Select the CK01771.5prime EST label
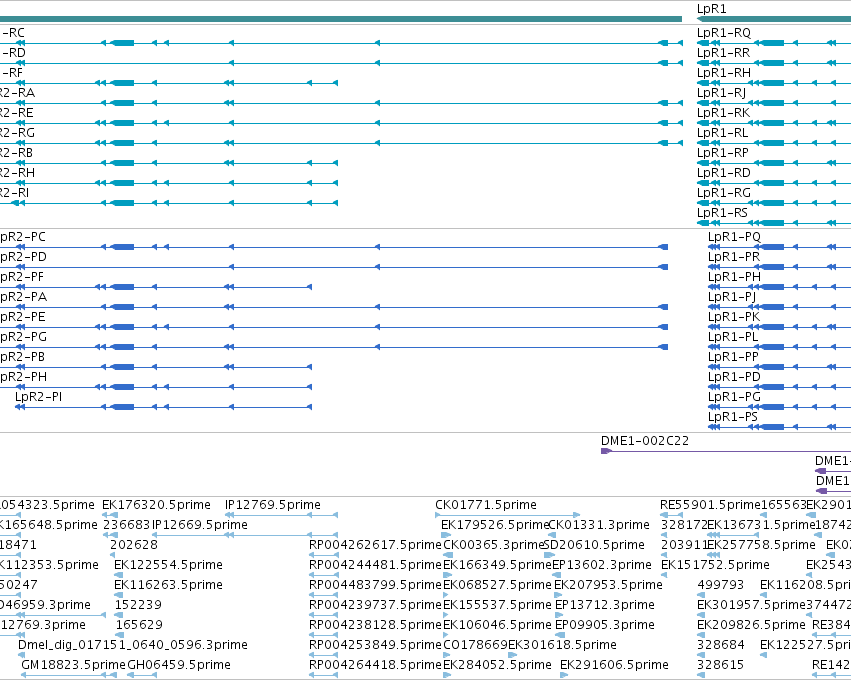This screenshot has height=680, width=851. pyautogui.click(x=486, y=505)
